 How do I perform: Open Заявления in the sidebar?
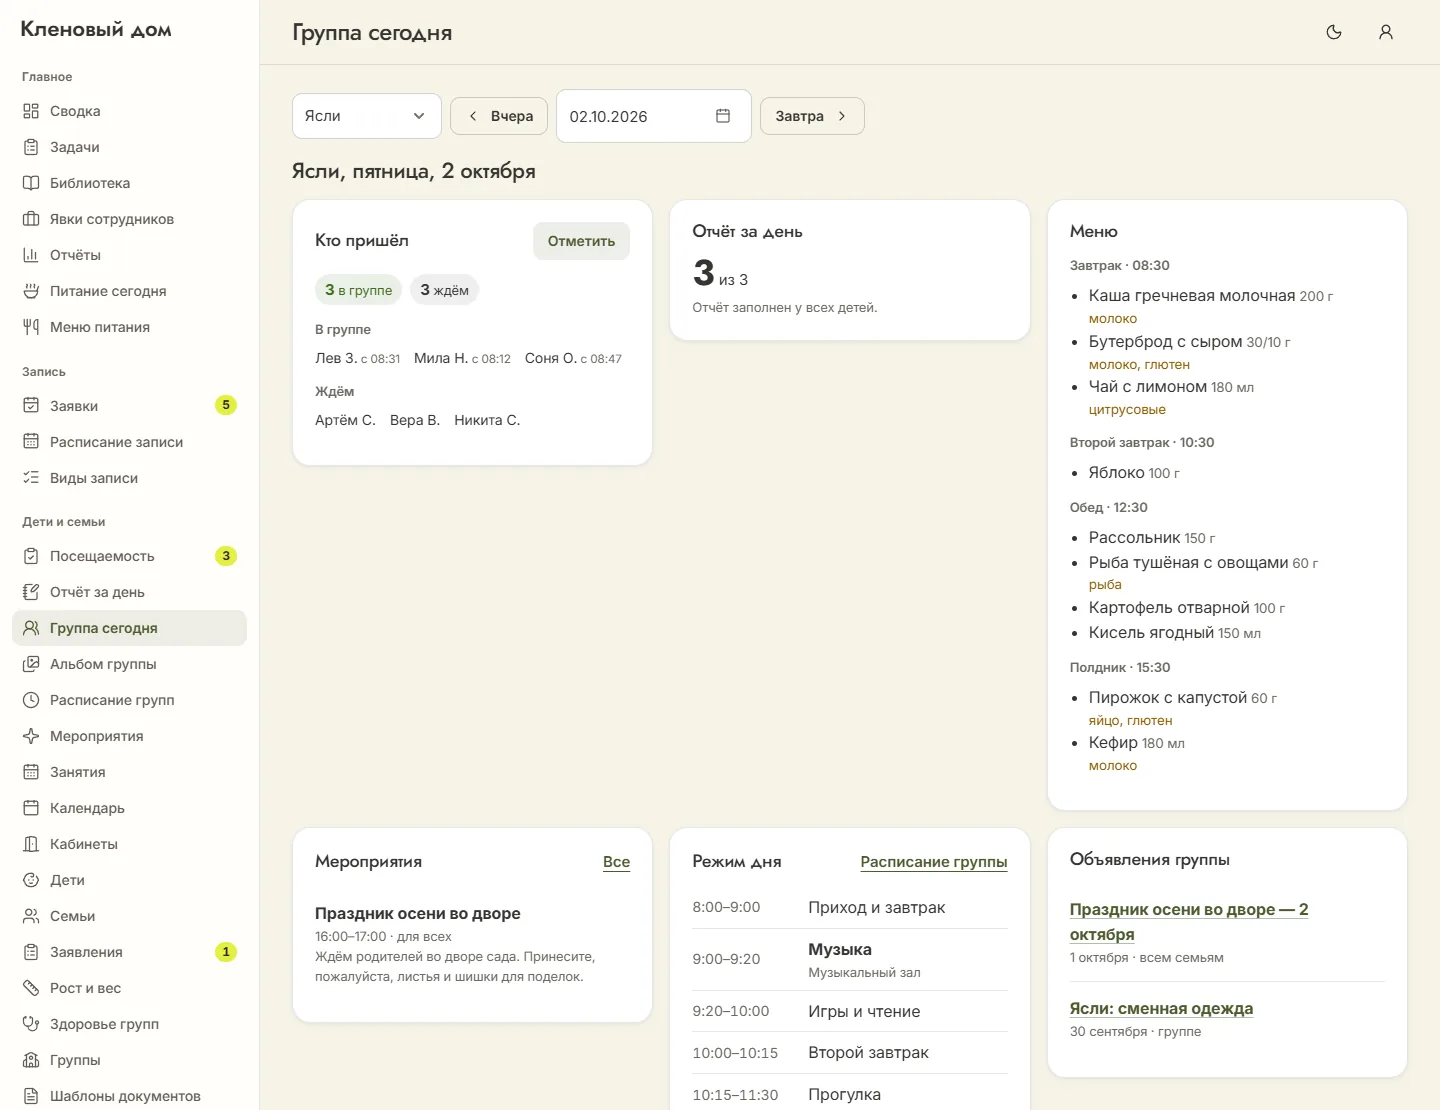click(129, 952)
